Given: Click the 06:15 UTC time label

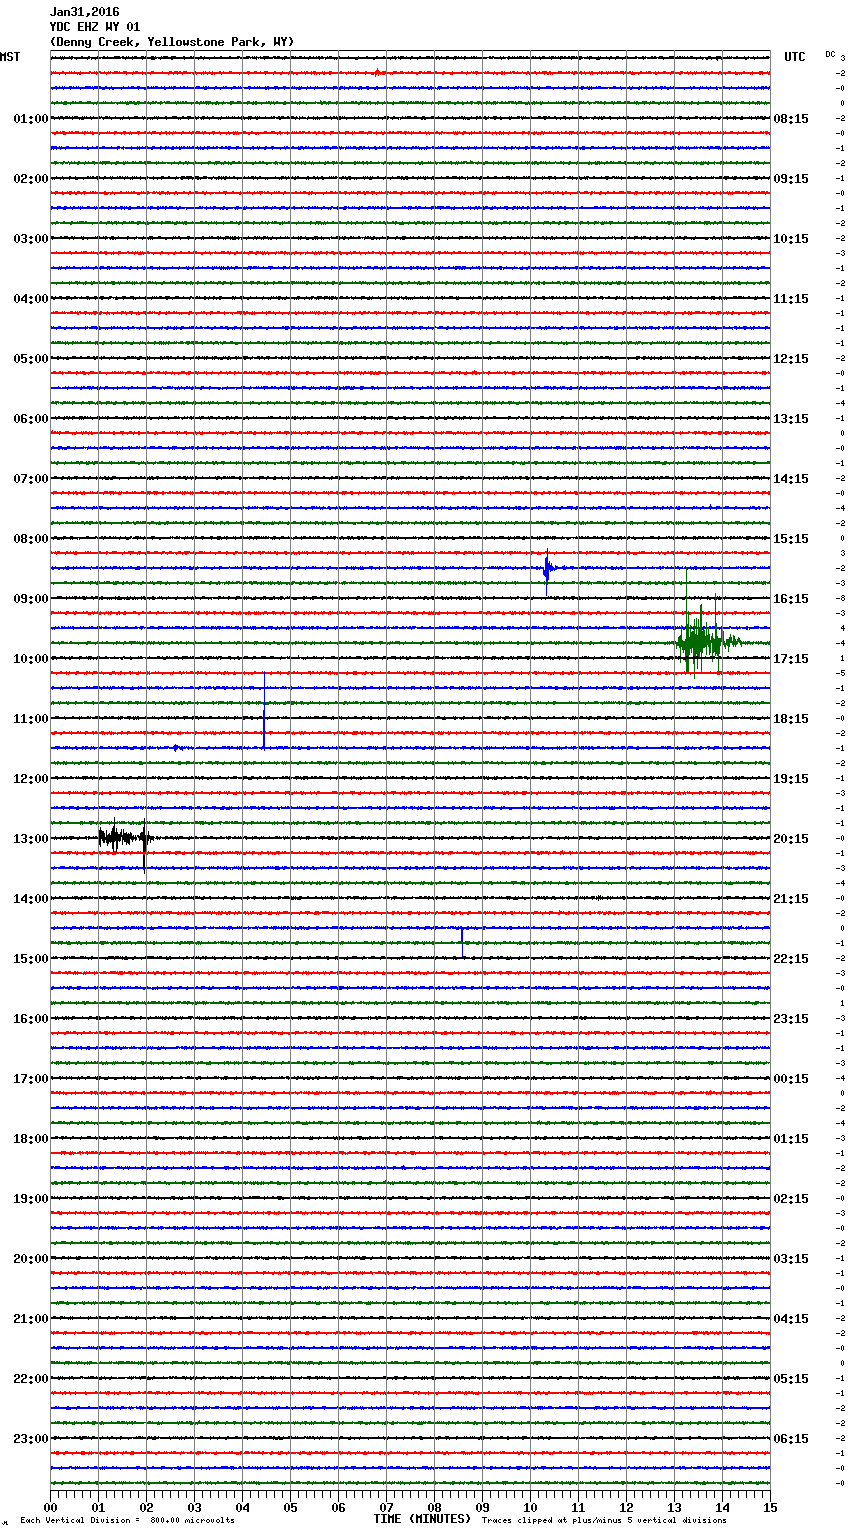Looking at the screenshot, I should (791, 1439).
